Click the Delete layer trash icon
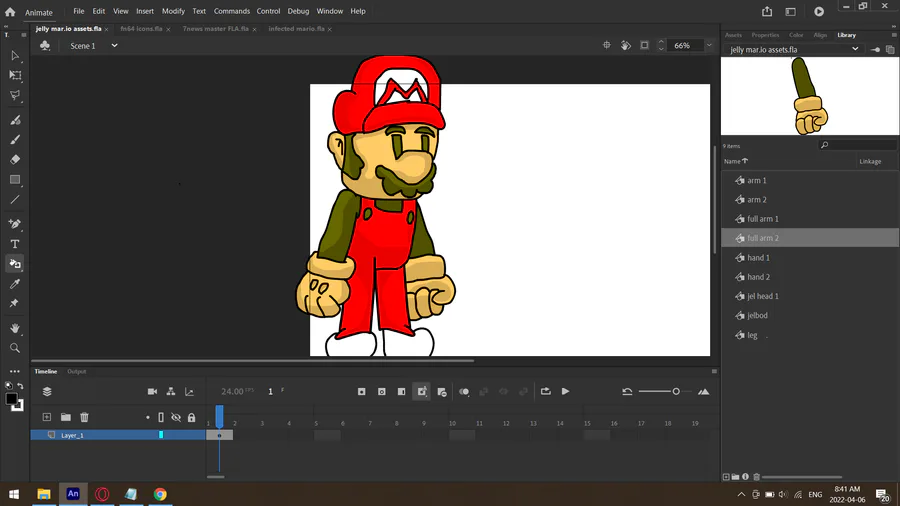Image resolution: width=900 pixels, height=506 pixels. 84,417
